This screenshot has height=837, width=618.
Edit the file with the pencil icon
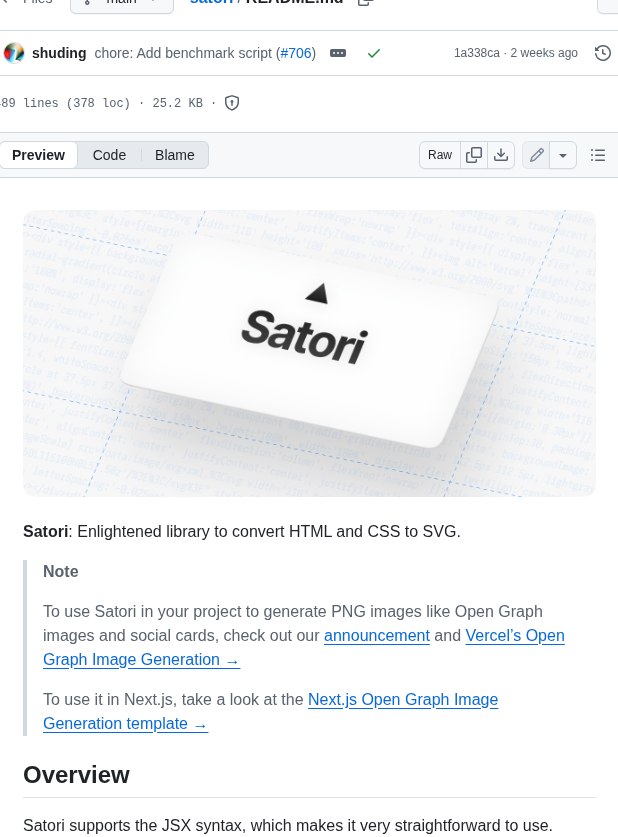click(x=536, y=155)
